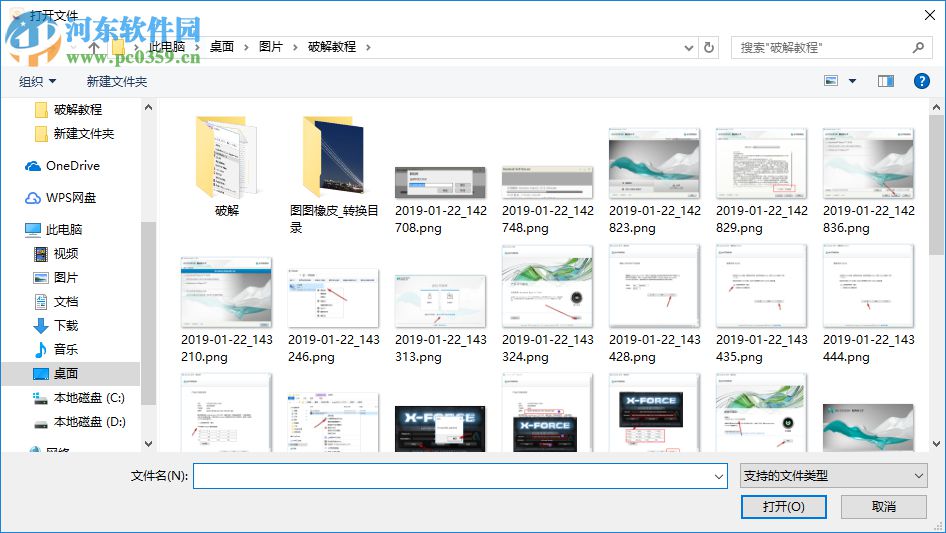Select file 2019-01-22_142829.png

(x=761, y=181)
